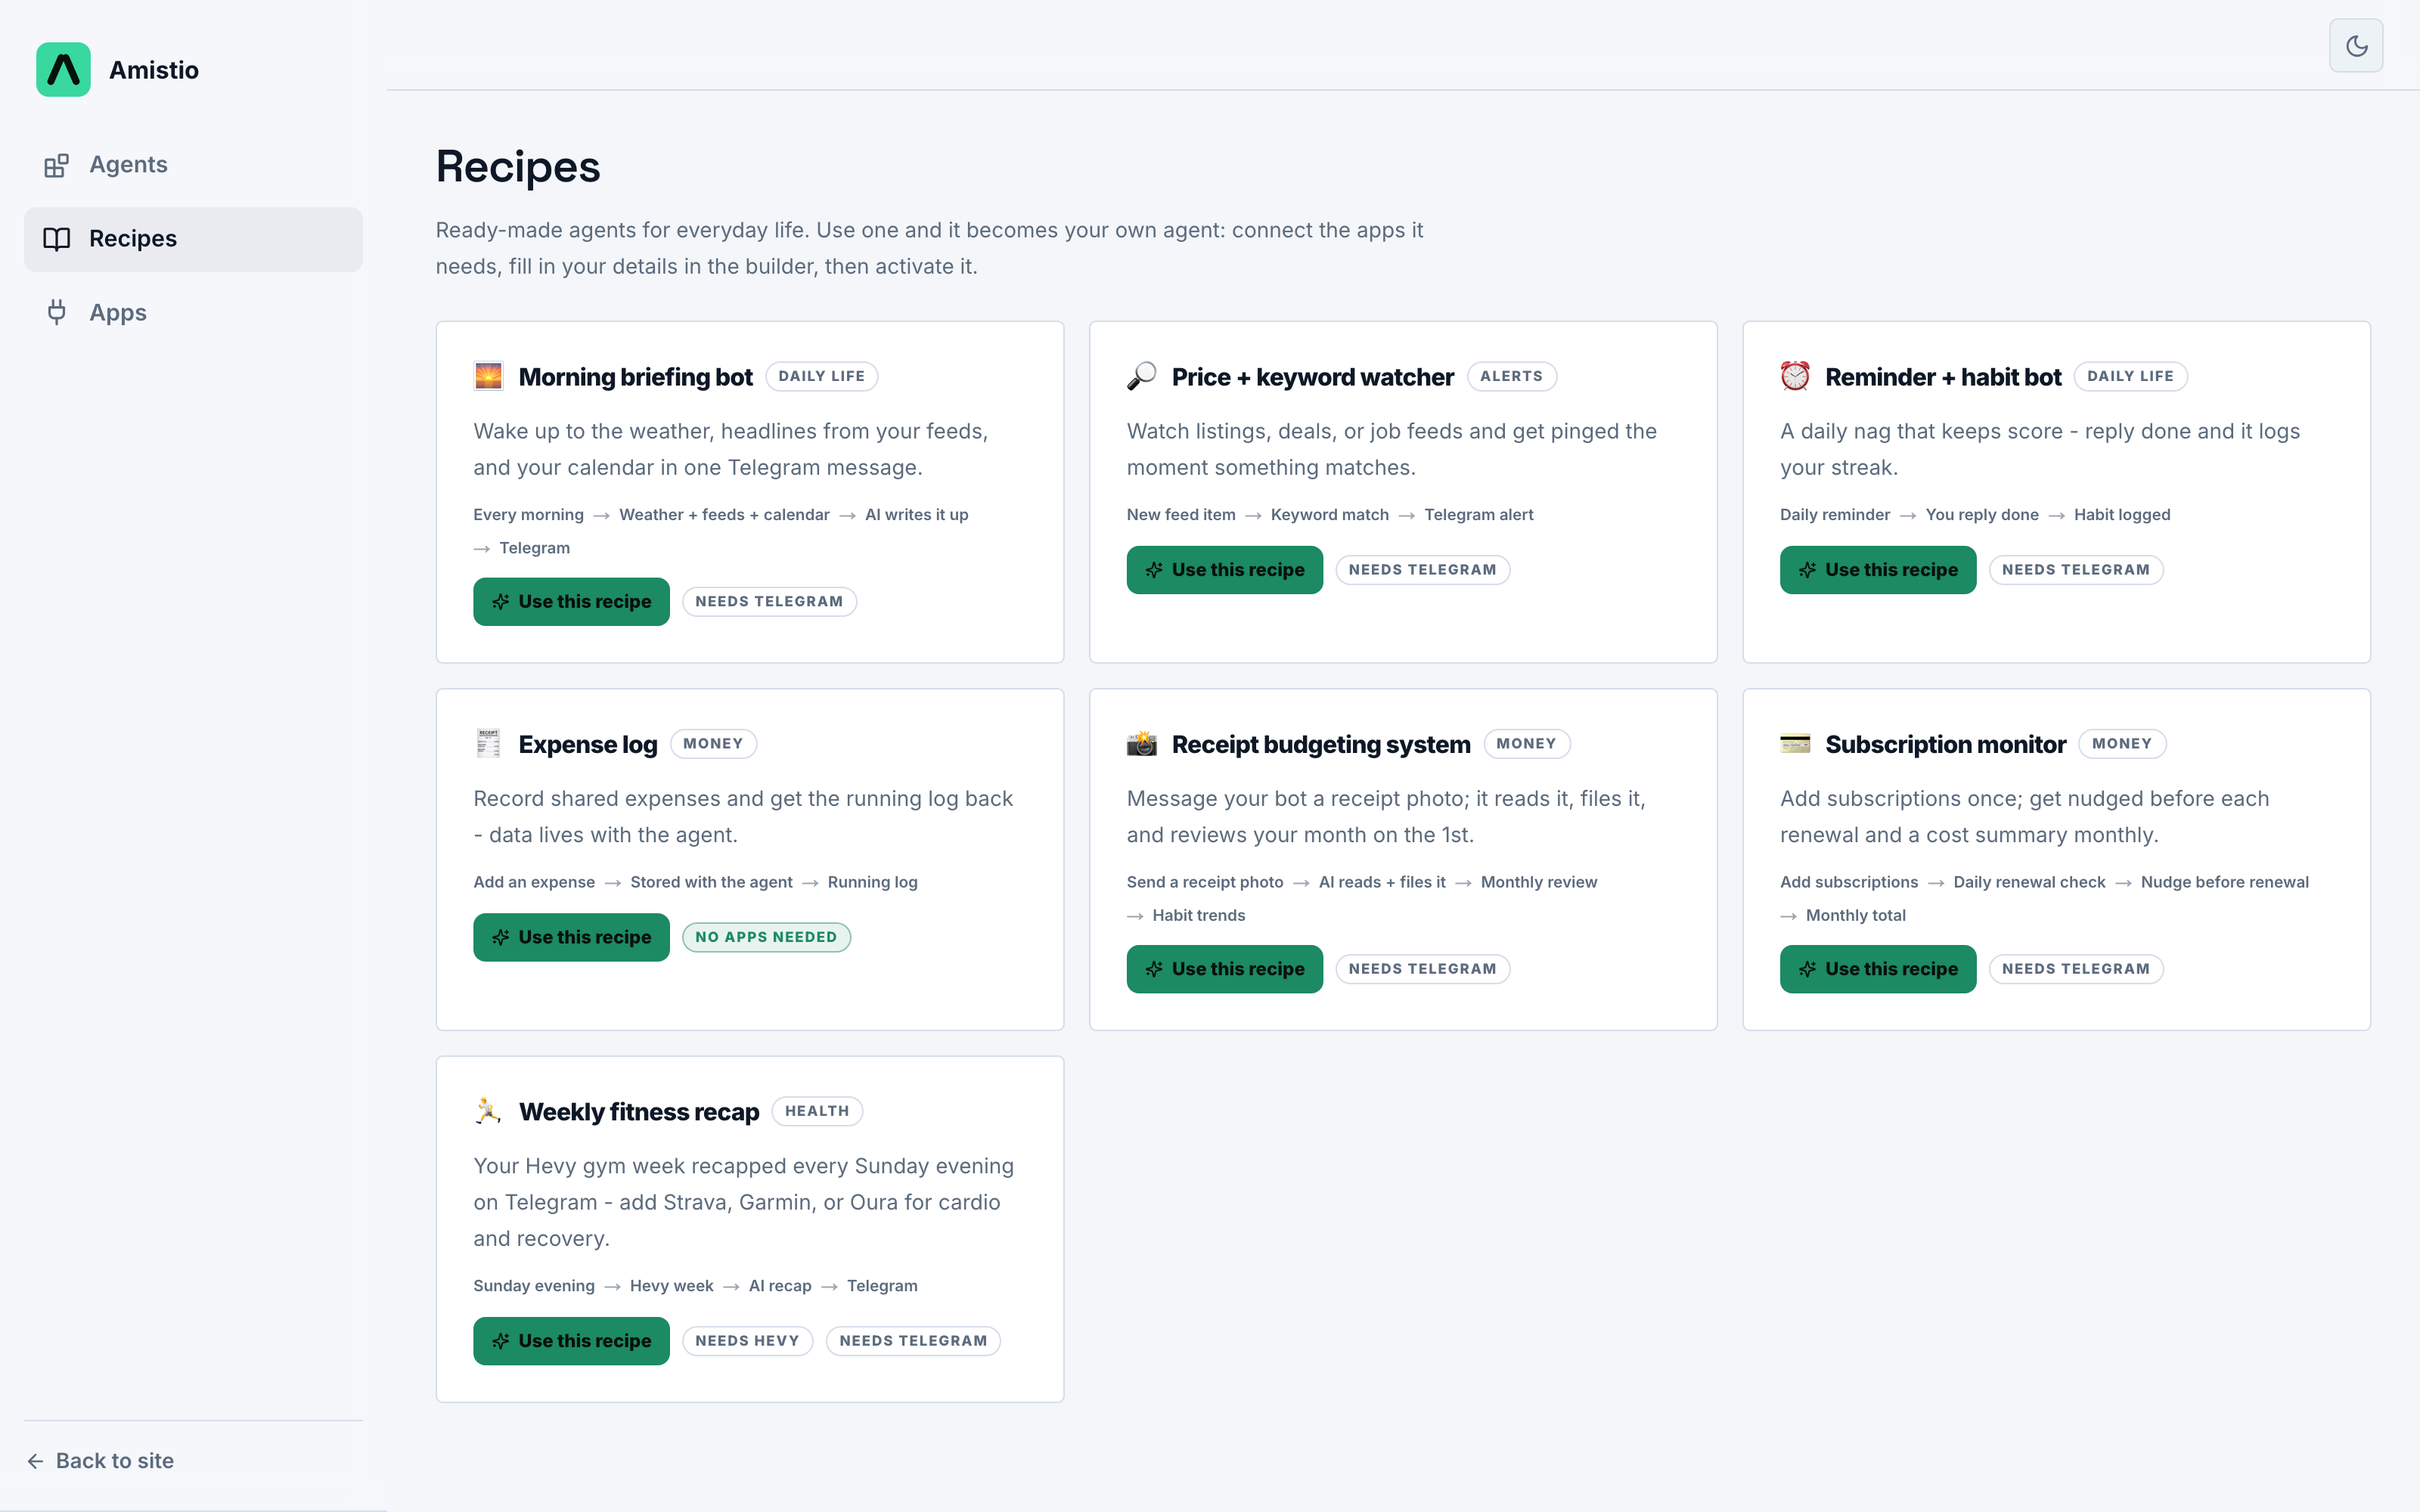2420x1512 pixels.
Task: Use the Price + keyword watcher recipe
Action: [1224, 570]
